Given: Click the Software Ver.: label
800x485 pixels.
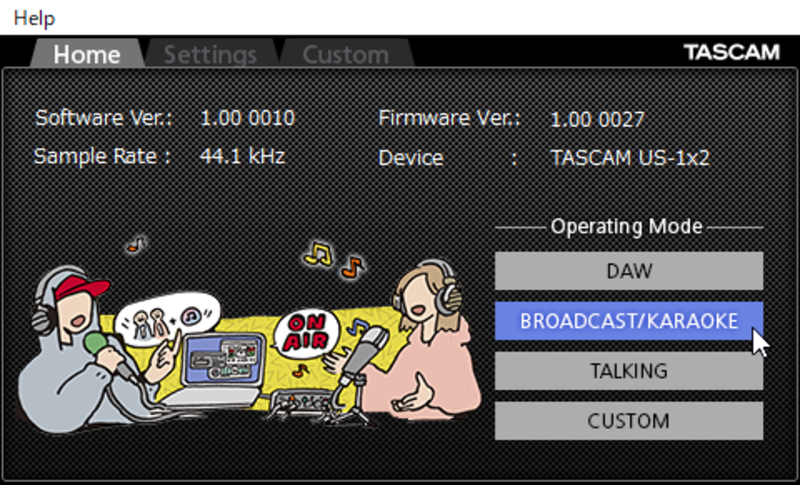Looking at the screenshot, I should [x=104, y=118].
